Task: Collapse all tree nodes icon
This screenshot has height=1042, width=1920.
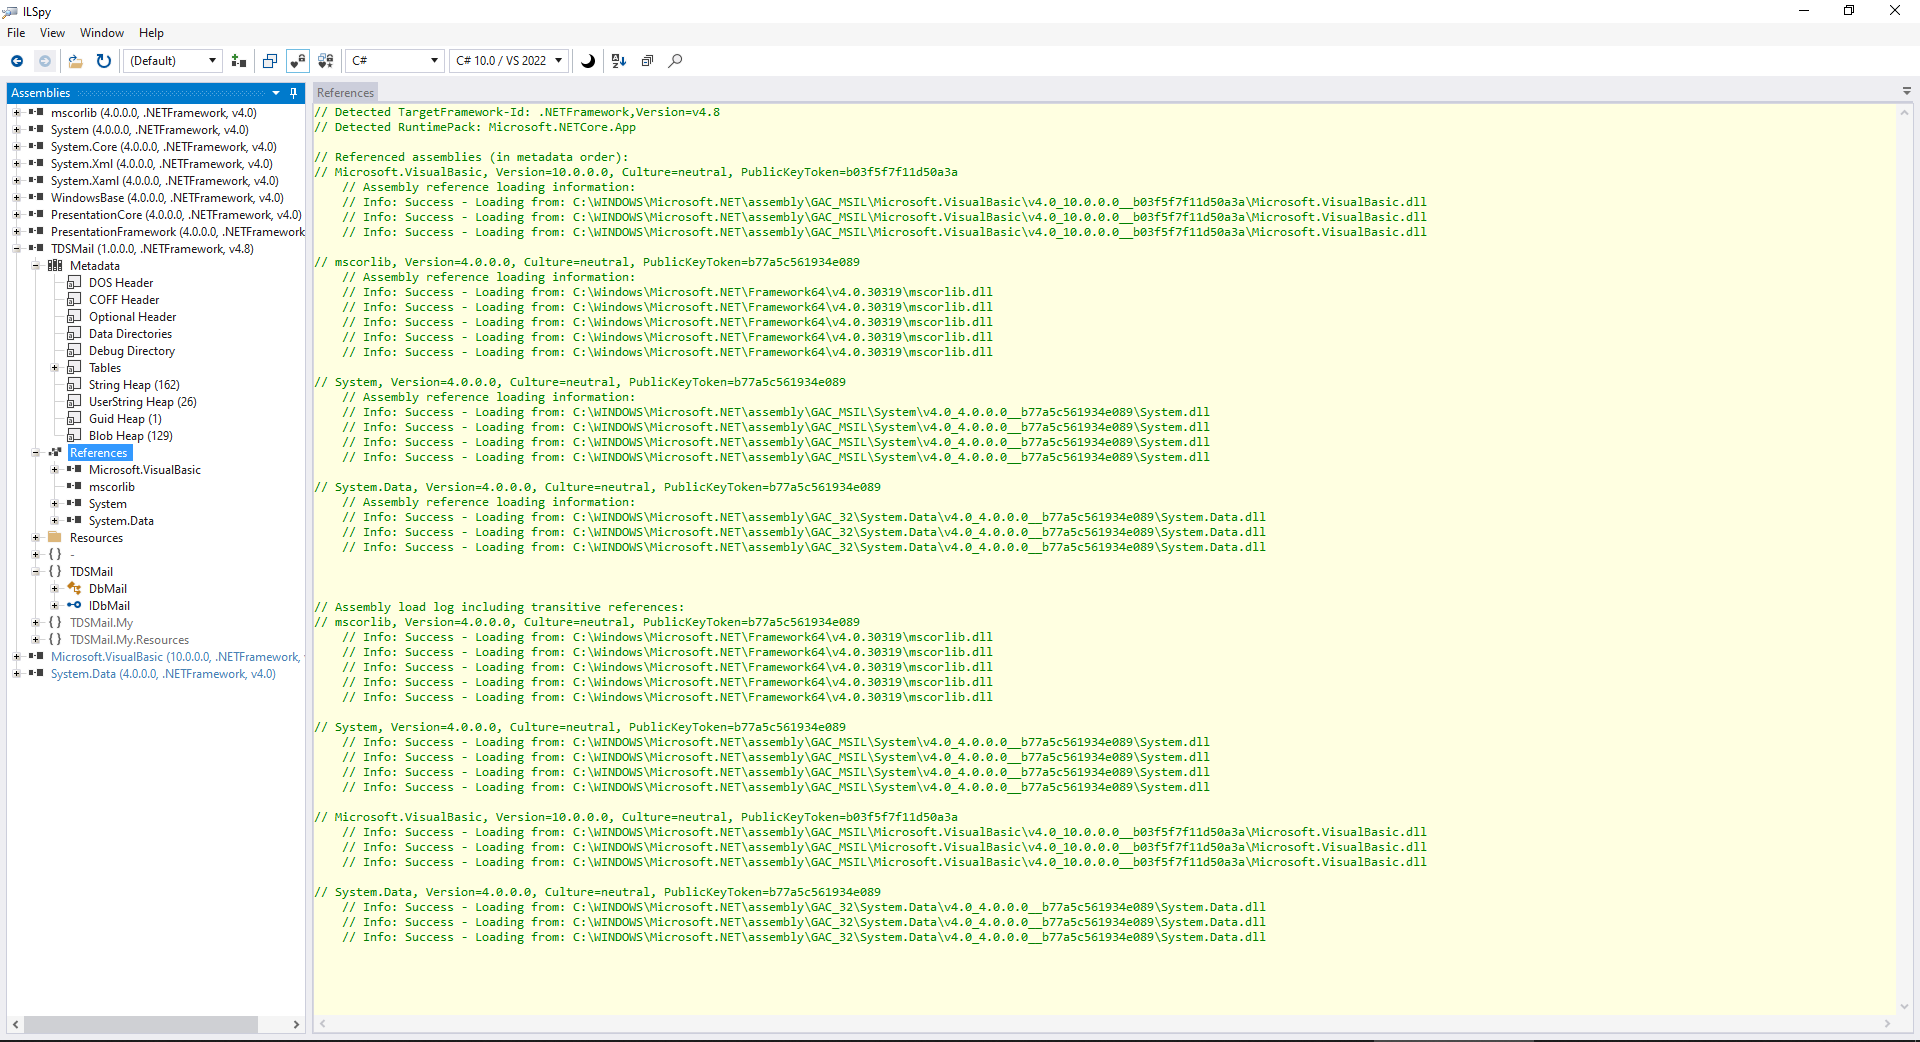Action: pyautogui.click(x=647, y=61)
